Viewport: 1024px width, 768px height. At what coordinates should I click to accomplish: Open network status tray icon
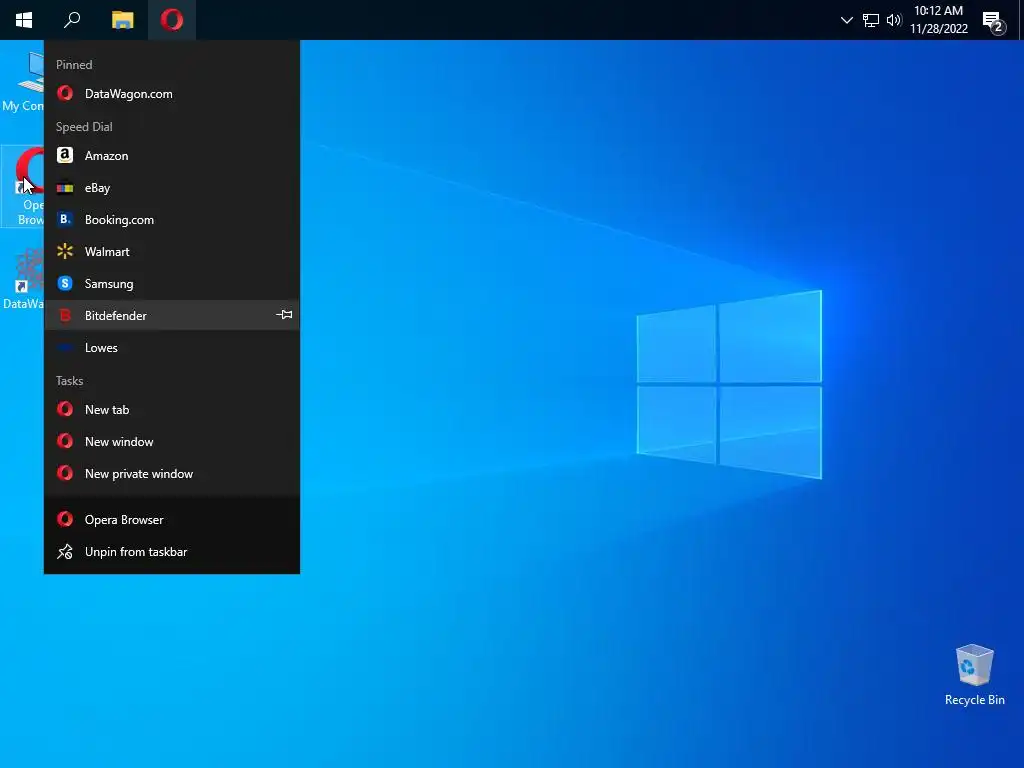click(871, 20)
